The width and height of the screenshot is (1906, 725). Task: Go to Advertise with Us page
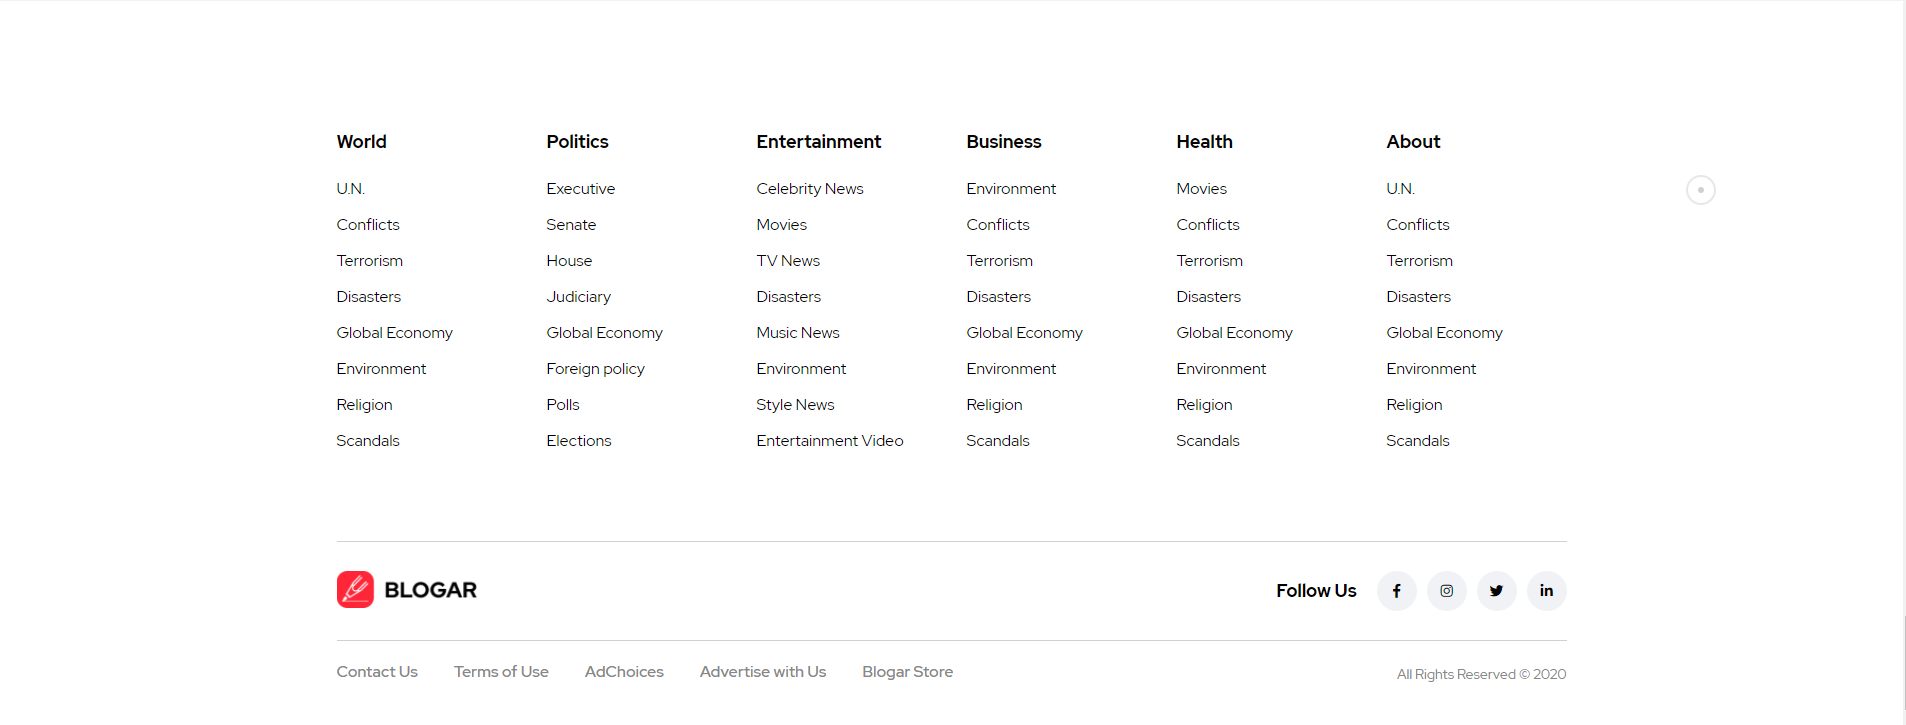pyautogui.click(x=763, y=672)
